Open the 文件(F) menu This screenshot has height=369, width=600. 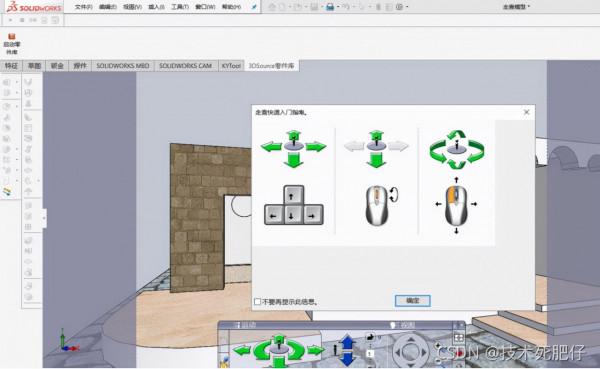click(x=83, y=7)
